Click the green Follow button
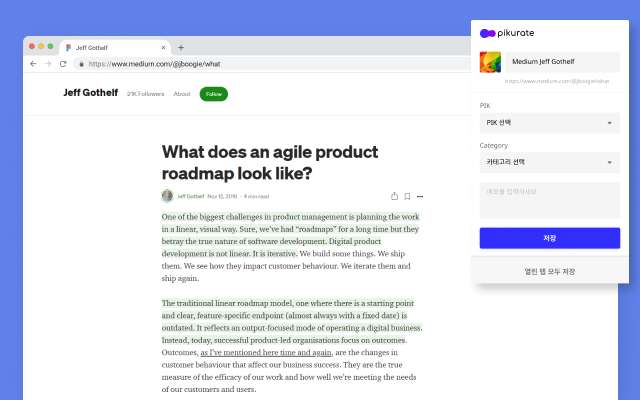Screen dimensions: 640x400 [213, 94]
